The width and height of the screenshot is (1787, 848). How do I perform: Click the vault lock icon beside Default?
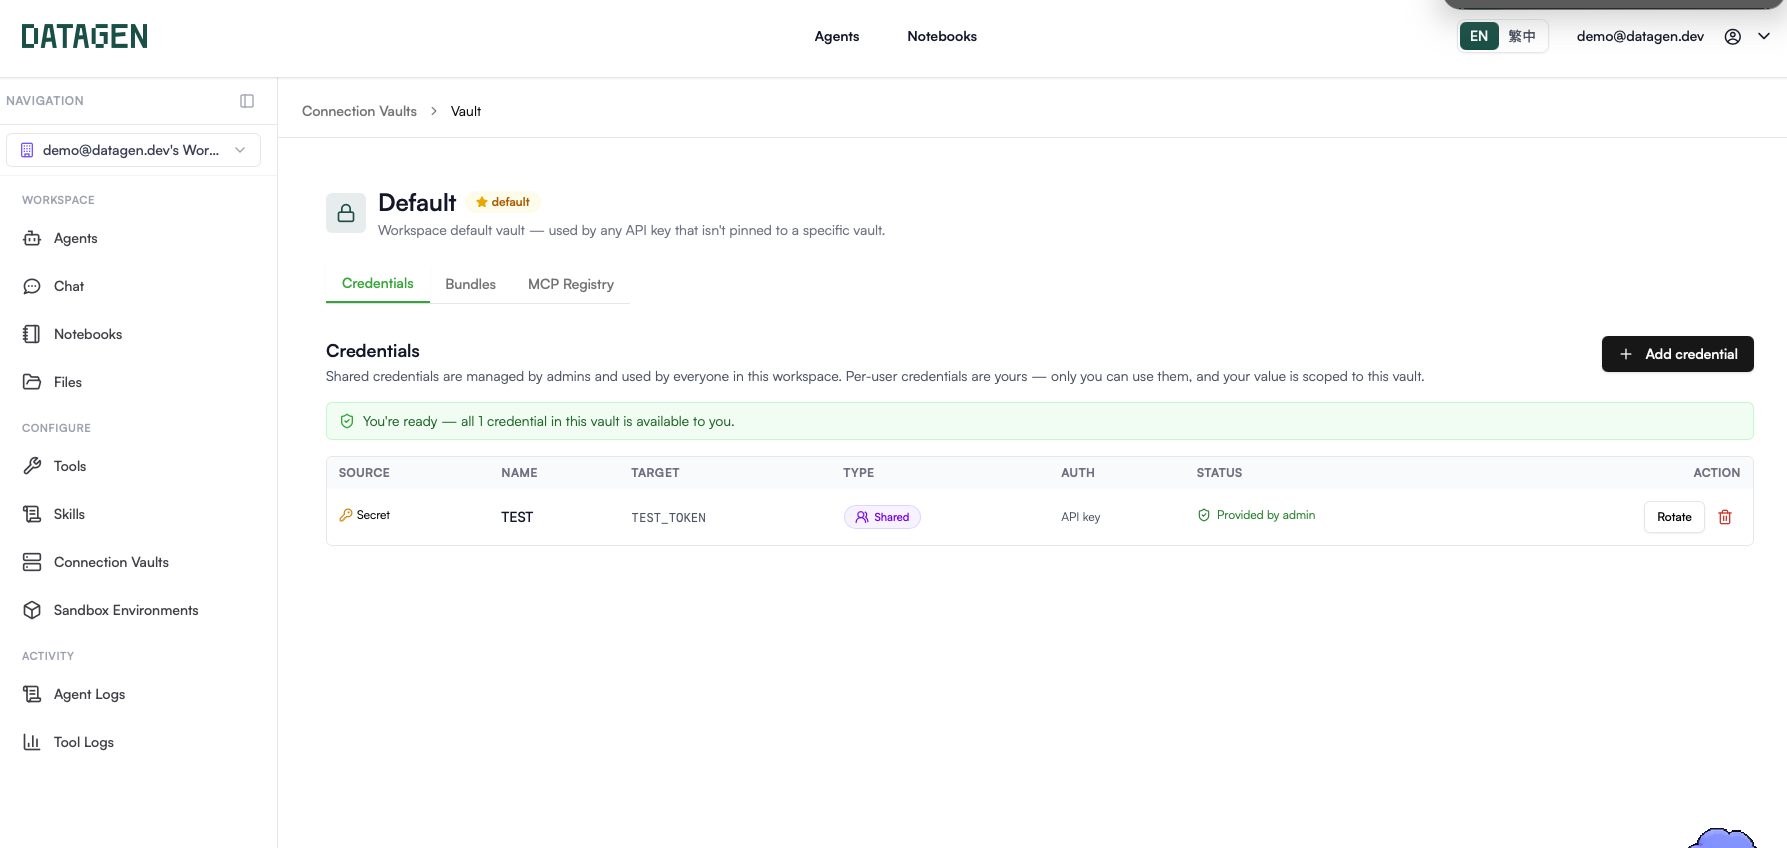pyautogui.click(x=346, y=213)
